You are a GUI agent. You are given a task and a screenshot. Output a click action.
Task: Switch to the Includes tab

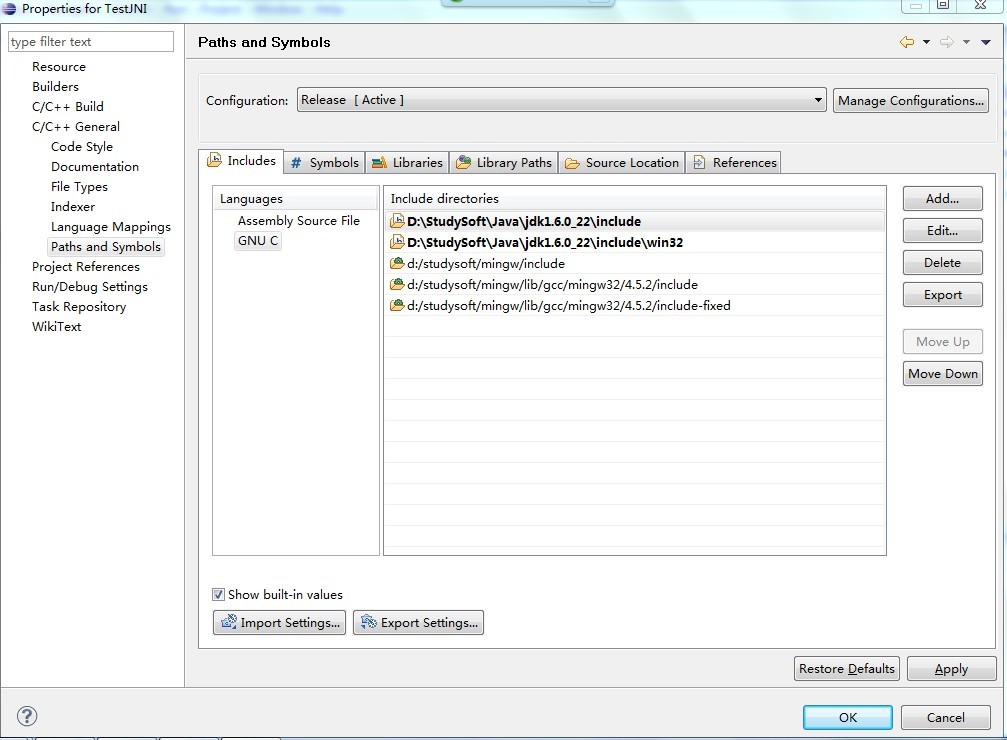point(241,161)
